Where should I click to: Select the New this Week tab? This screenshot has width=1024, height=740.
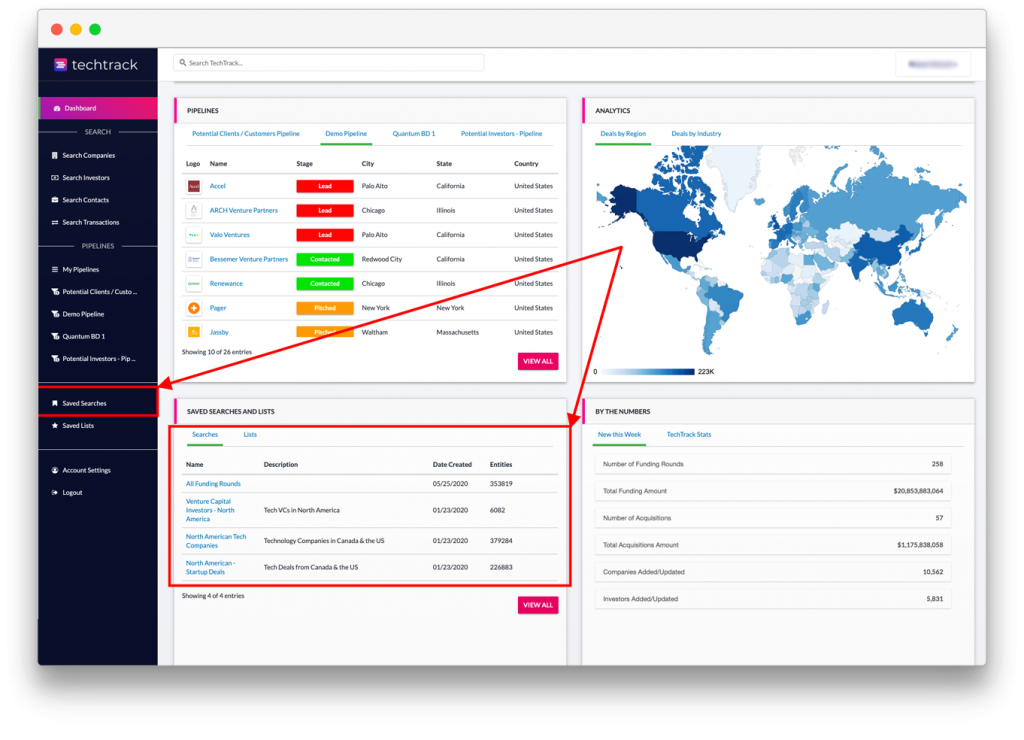(x=619, y=434)
